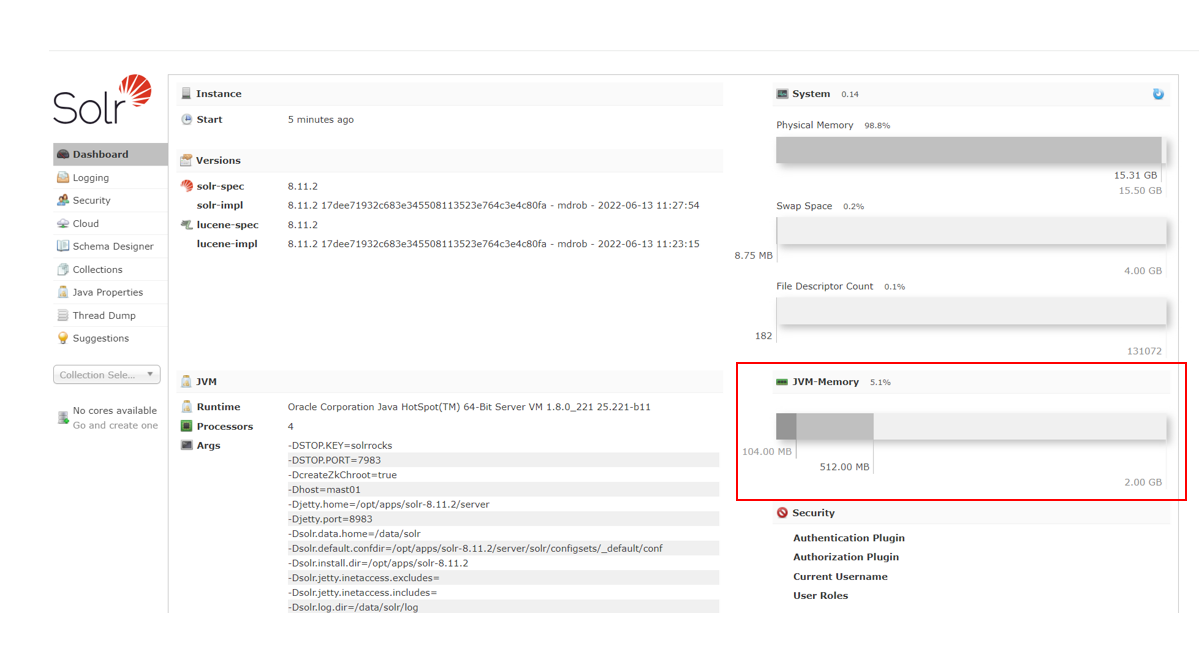Image resolution: width=1202 pixels, height=656 pixels.
Task: Click the Current Username label
Action: click(x=840, y=576)
